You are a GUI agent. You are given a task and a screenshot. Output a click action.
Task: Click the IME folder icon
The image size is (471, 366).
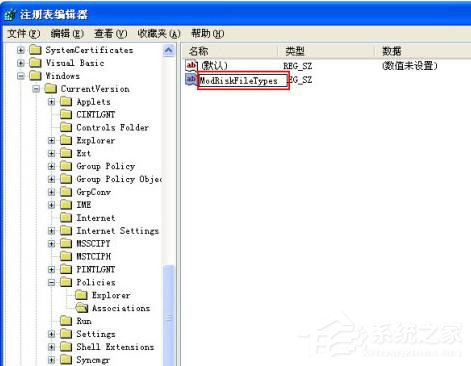click(66, 205)
